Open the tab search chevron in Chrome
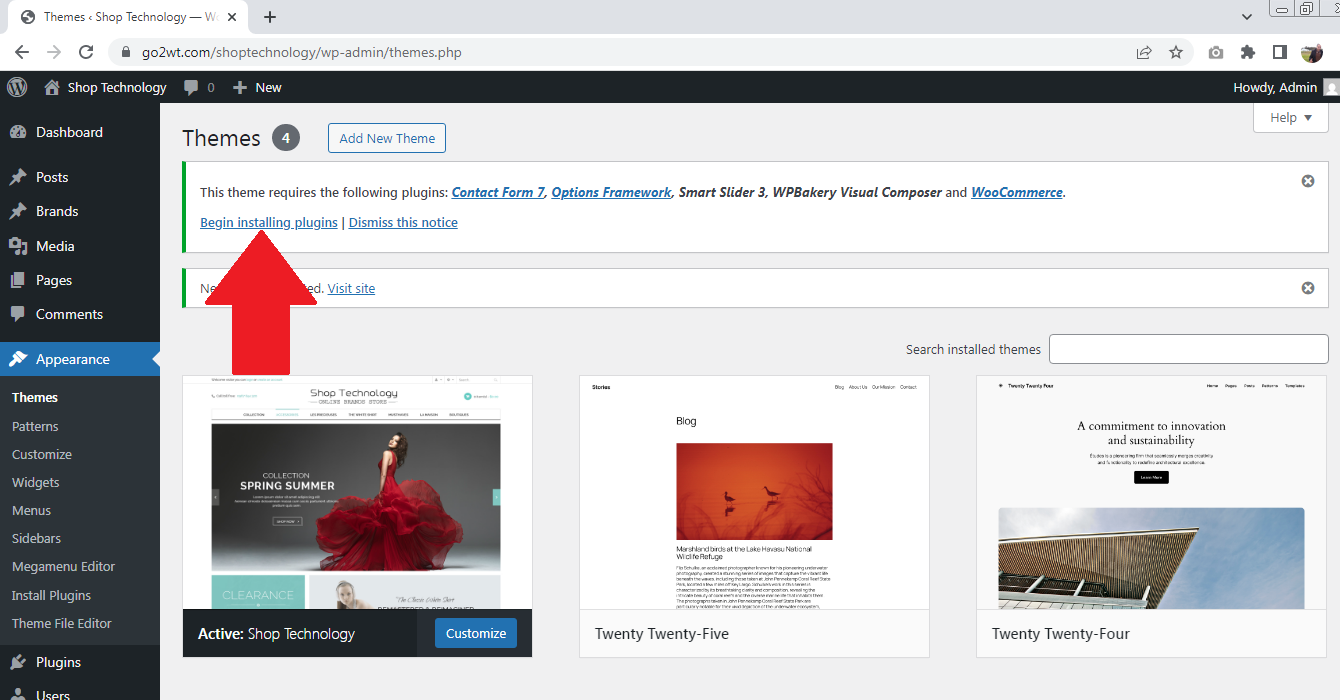The width and height of the screenshot is (1340, 700). point(1247,17)
